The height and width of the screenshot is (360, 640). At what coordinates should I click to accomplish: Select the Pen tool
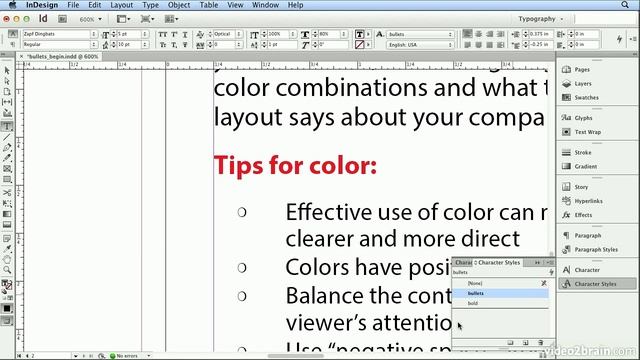pos(7,147)
